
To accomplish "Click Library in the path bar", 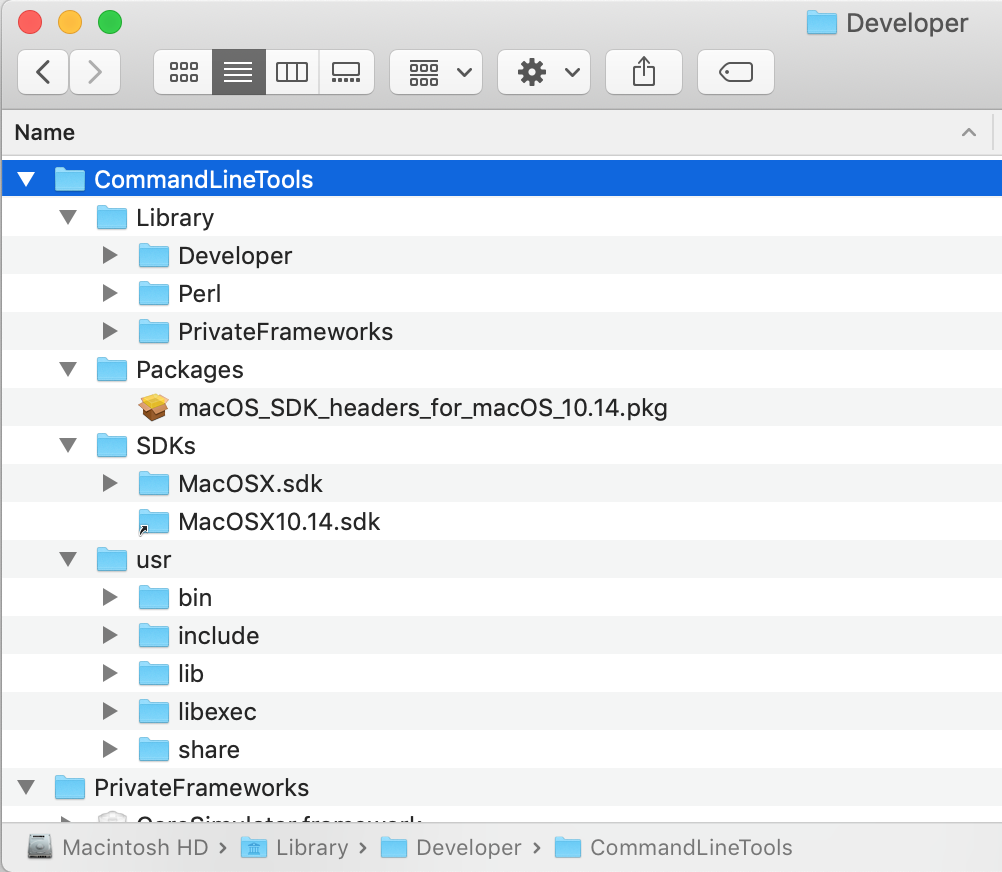I will (x=311, y=848).
